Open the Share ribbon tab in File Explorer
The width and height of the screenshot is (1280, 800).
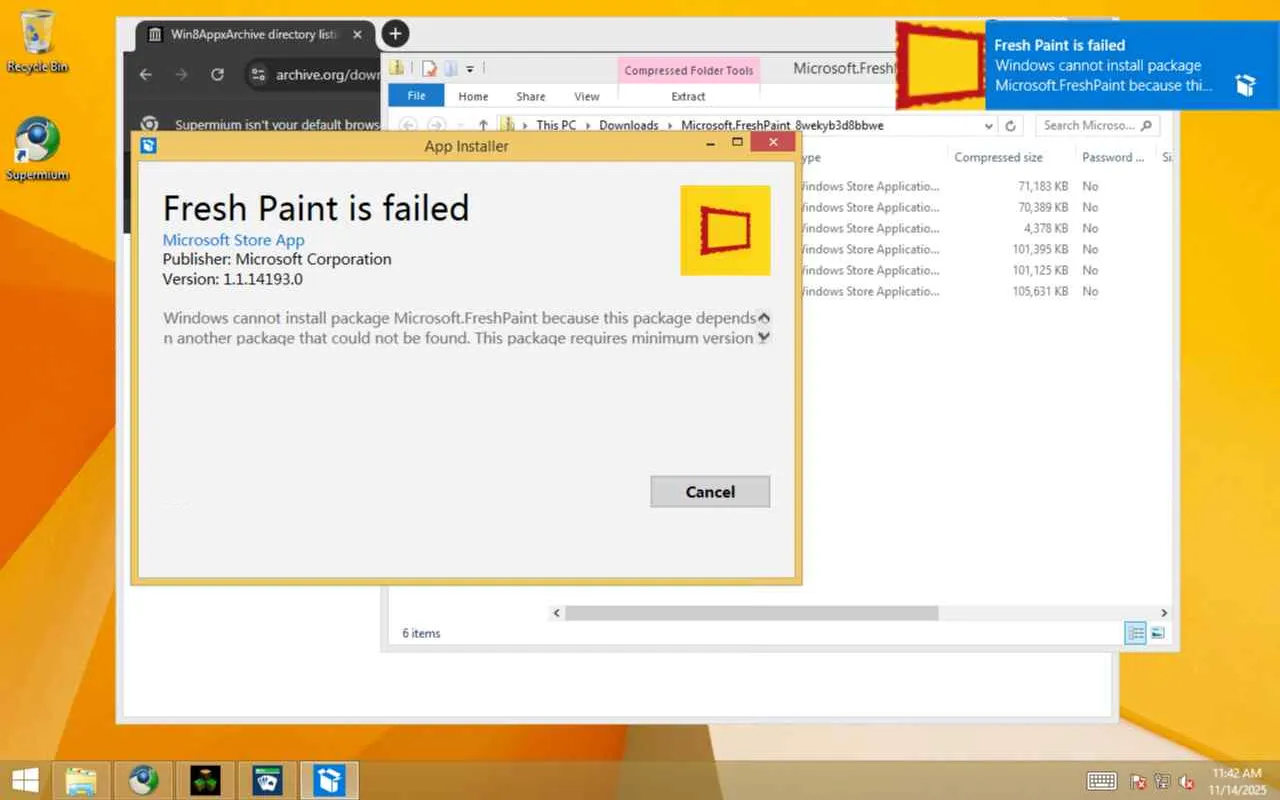(x=531, y=96)
